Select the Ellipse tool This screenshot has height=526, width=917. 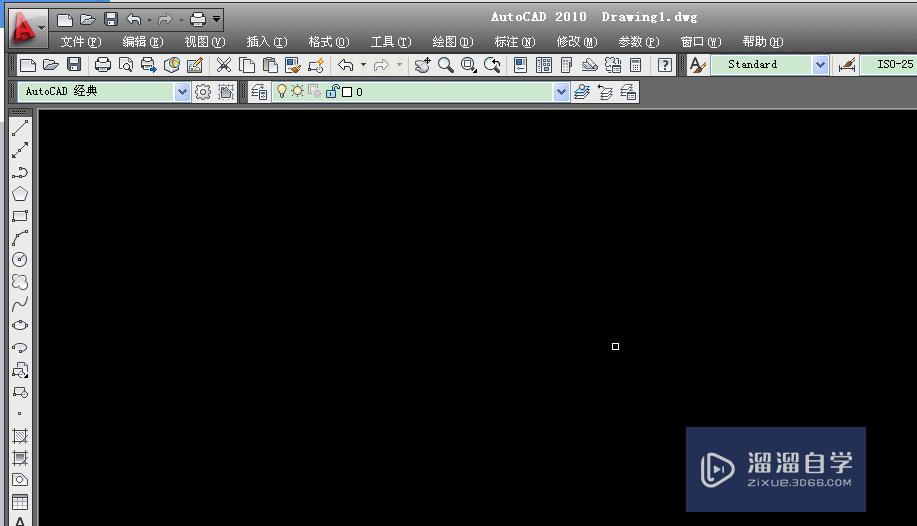[x=20, y=325]
